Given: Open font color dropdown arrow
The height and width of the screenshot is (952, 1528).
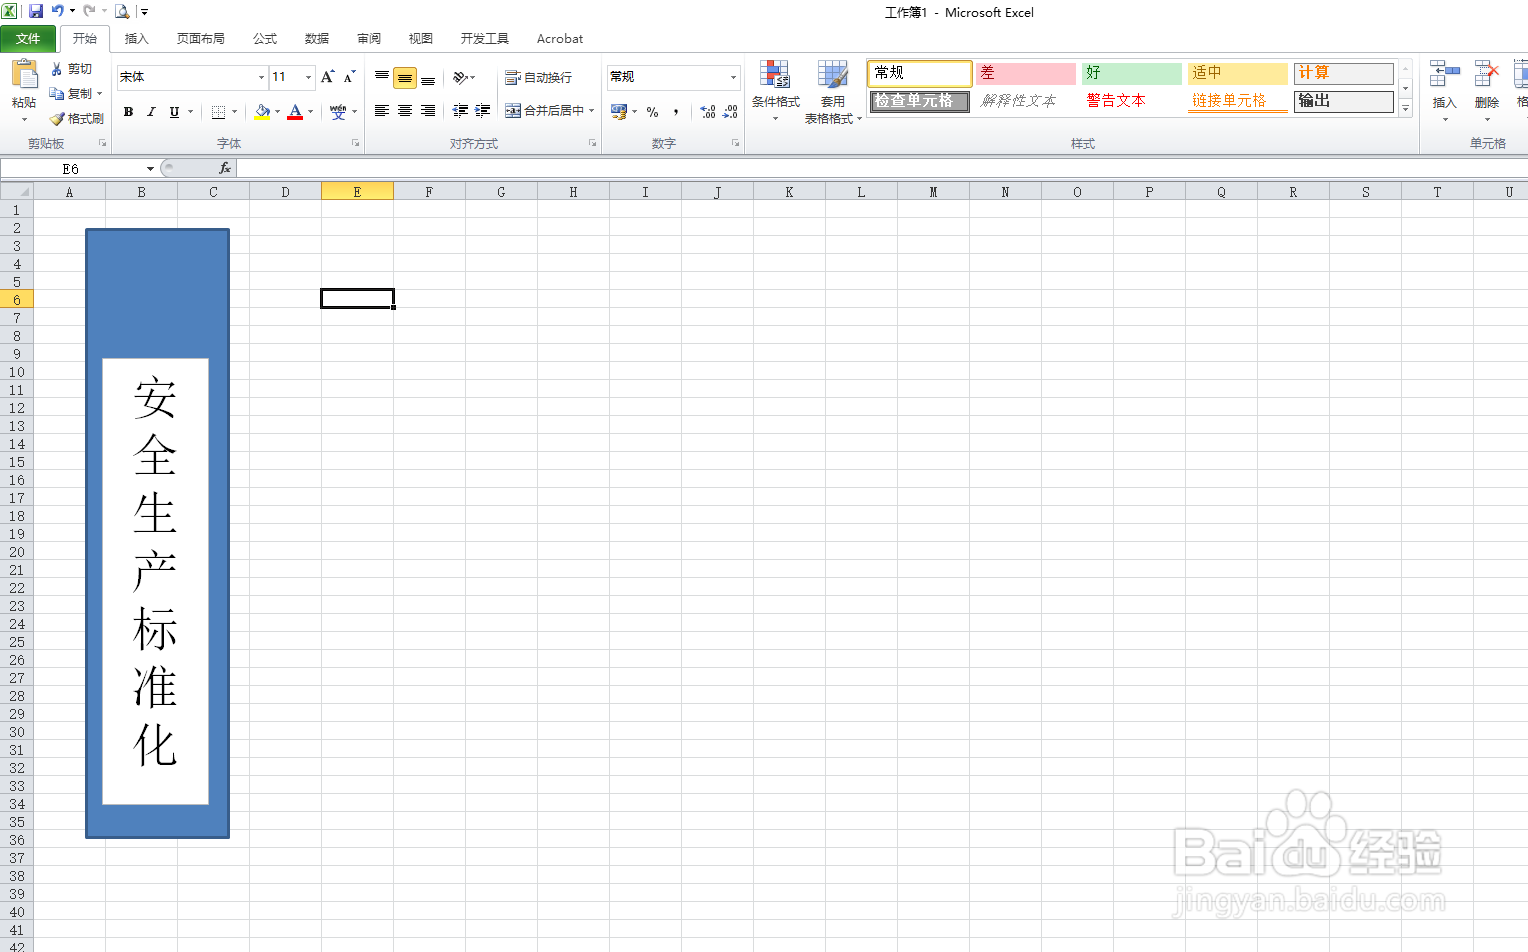Looking at the screenshot, I should click(x=310, y=112).
